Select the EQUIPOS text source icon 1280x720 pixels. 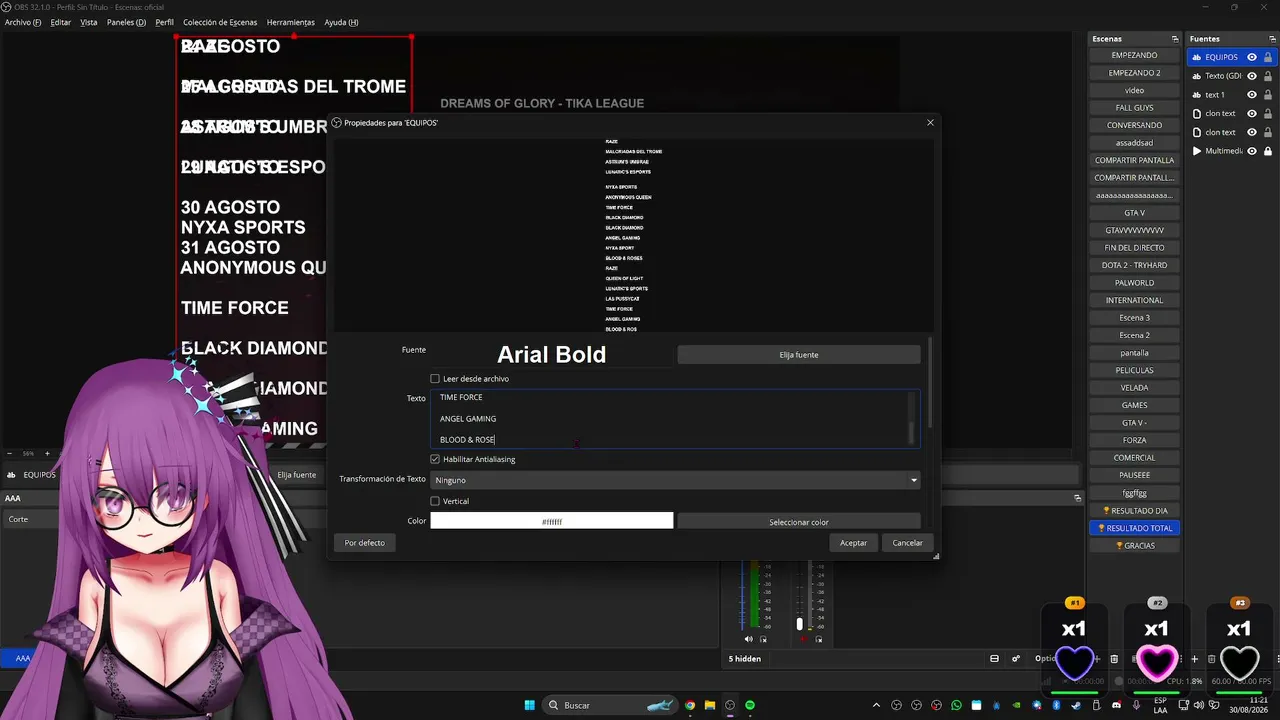pyautogui.click(x=1197, y=57)
